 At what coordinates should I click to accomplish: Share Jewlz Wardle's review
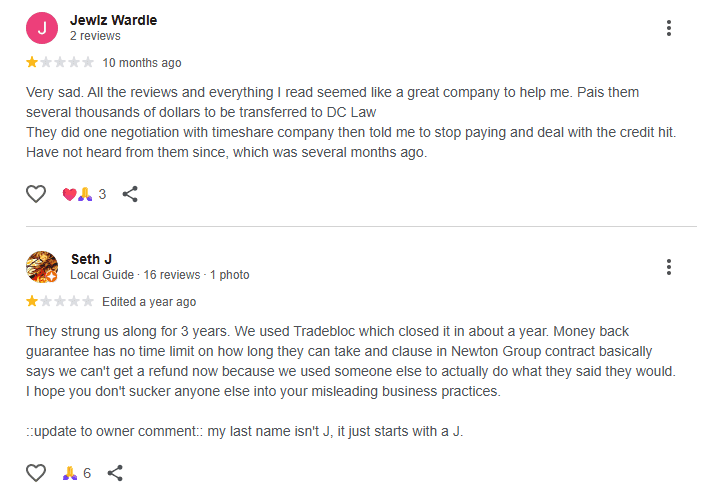130,194
